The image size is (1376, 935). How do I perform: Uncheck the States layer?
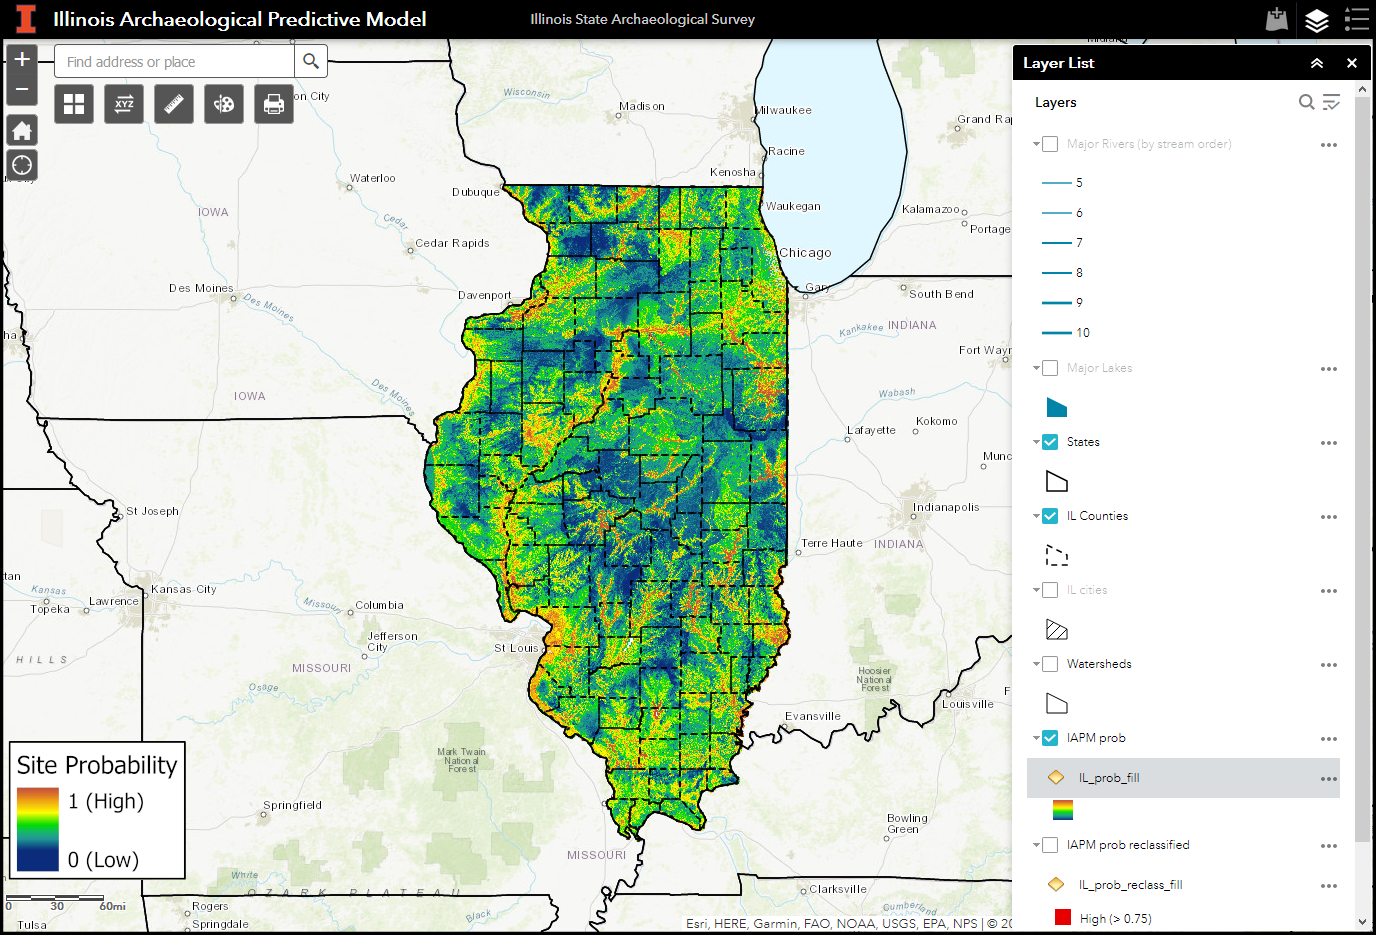pos(1050,442)
